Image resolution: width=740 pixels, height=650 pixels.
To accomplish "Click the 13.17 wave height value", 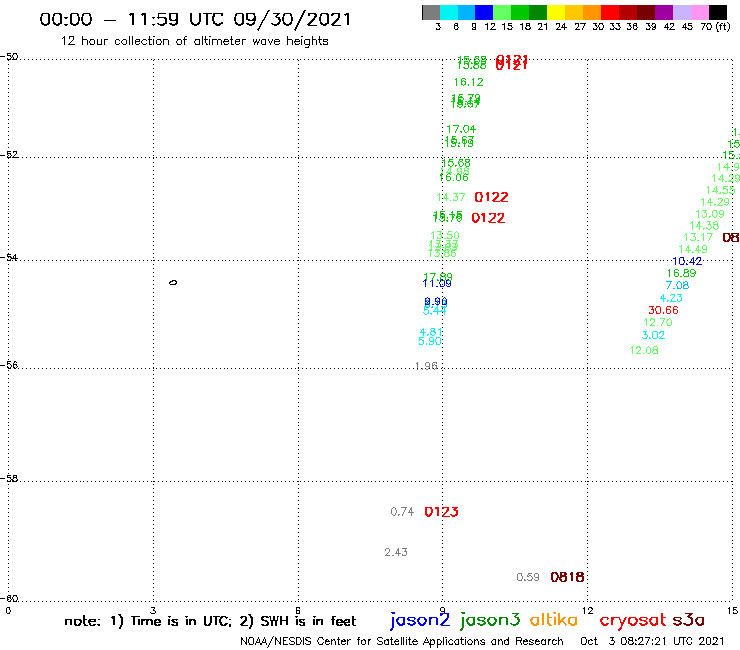I will click(x=698, y=237).
